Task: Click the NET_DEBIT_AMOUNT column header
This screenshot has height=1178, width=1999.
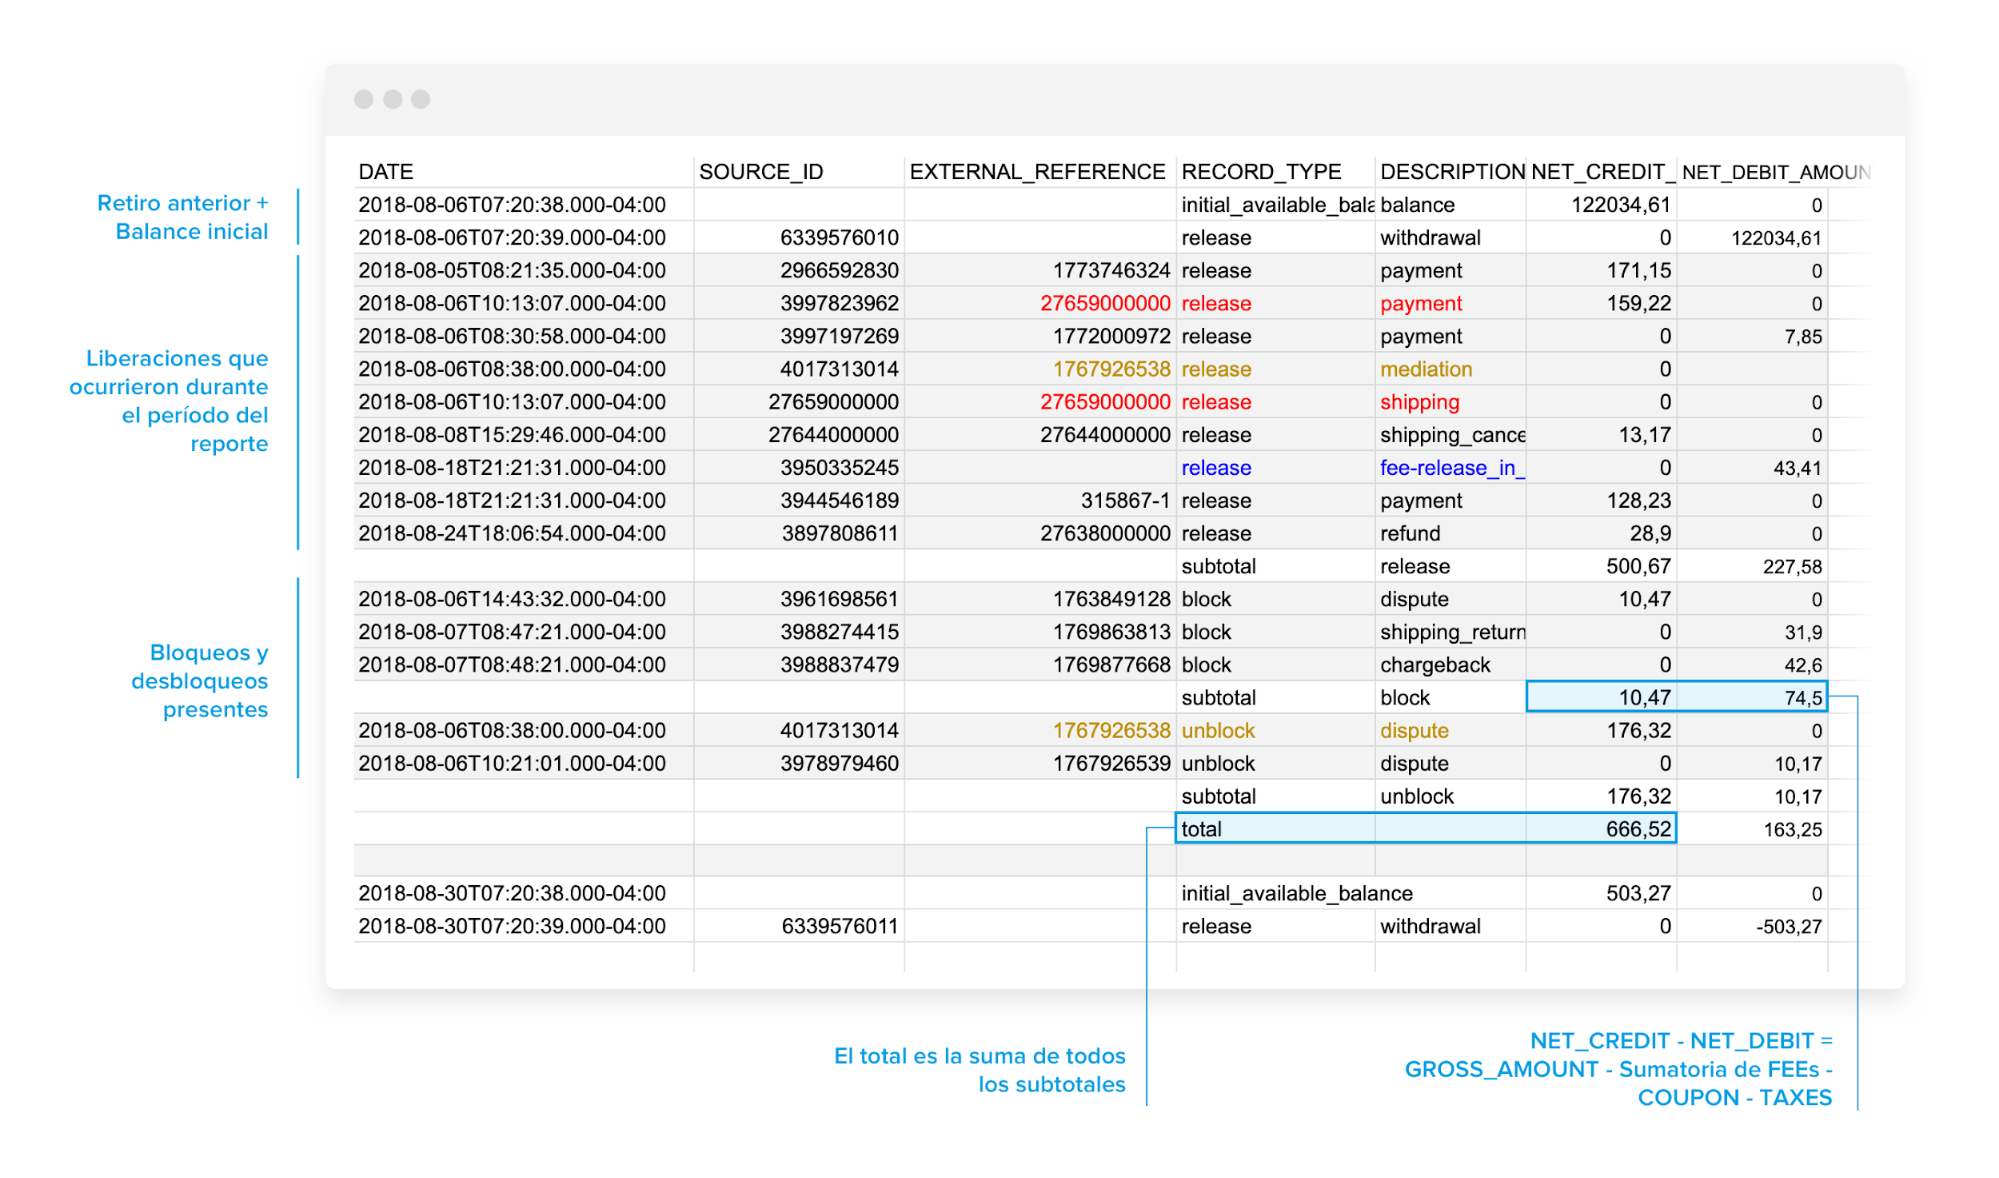Action: tap(1775, 172)
